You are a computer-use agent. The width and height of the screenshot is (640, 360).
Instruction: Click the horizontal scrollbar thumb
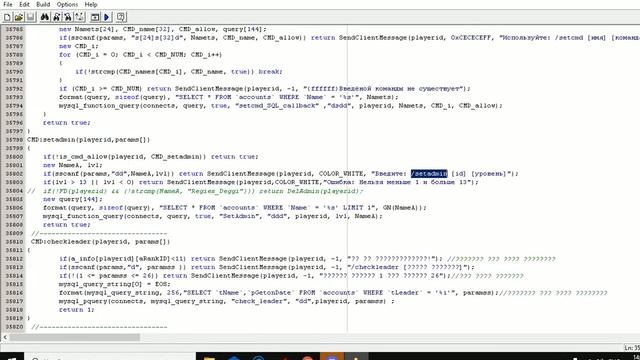point(75,338)
